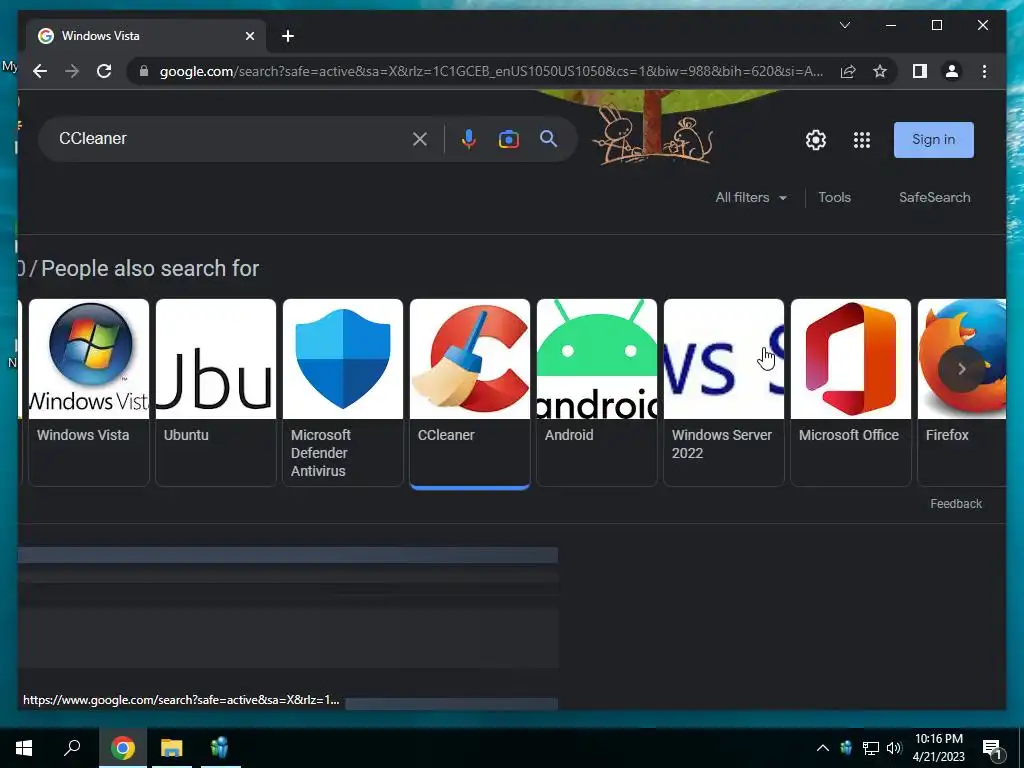
Task: Select the Microsoft Office card
Action: point(851,392)
